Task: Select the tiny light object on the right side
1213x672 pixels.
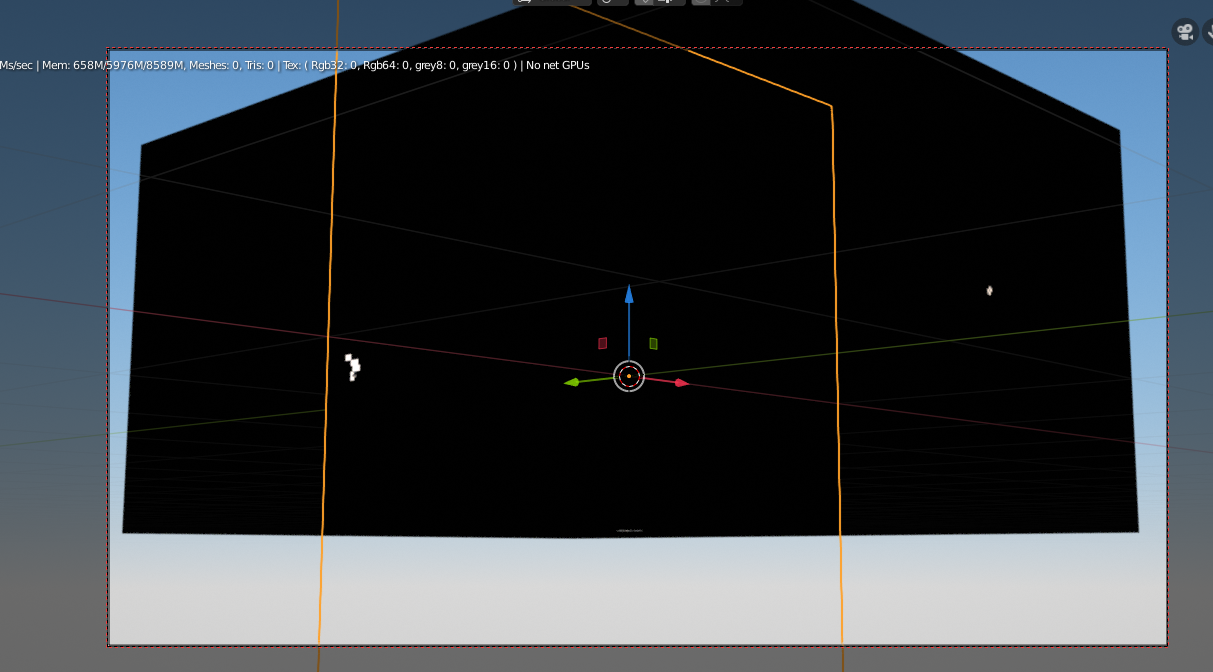Action: click(989, 290)
